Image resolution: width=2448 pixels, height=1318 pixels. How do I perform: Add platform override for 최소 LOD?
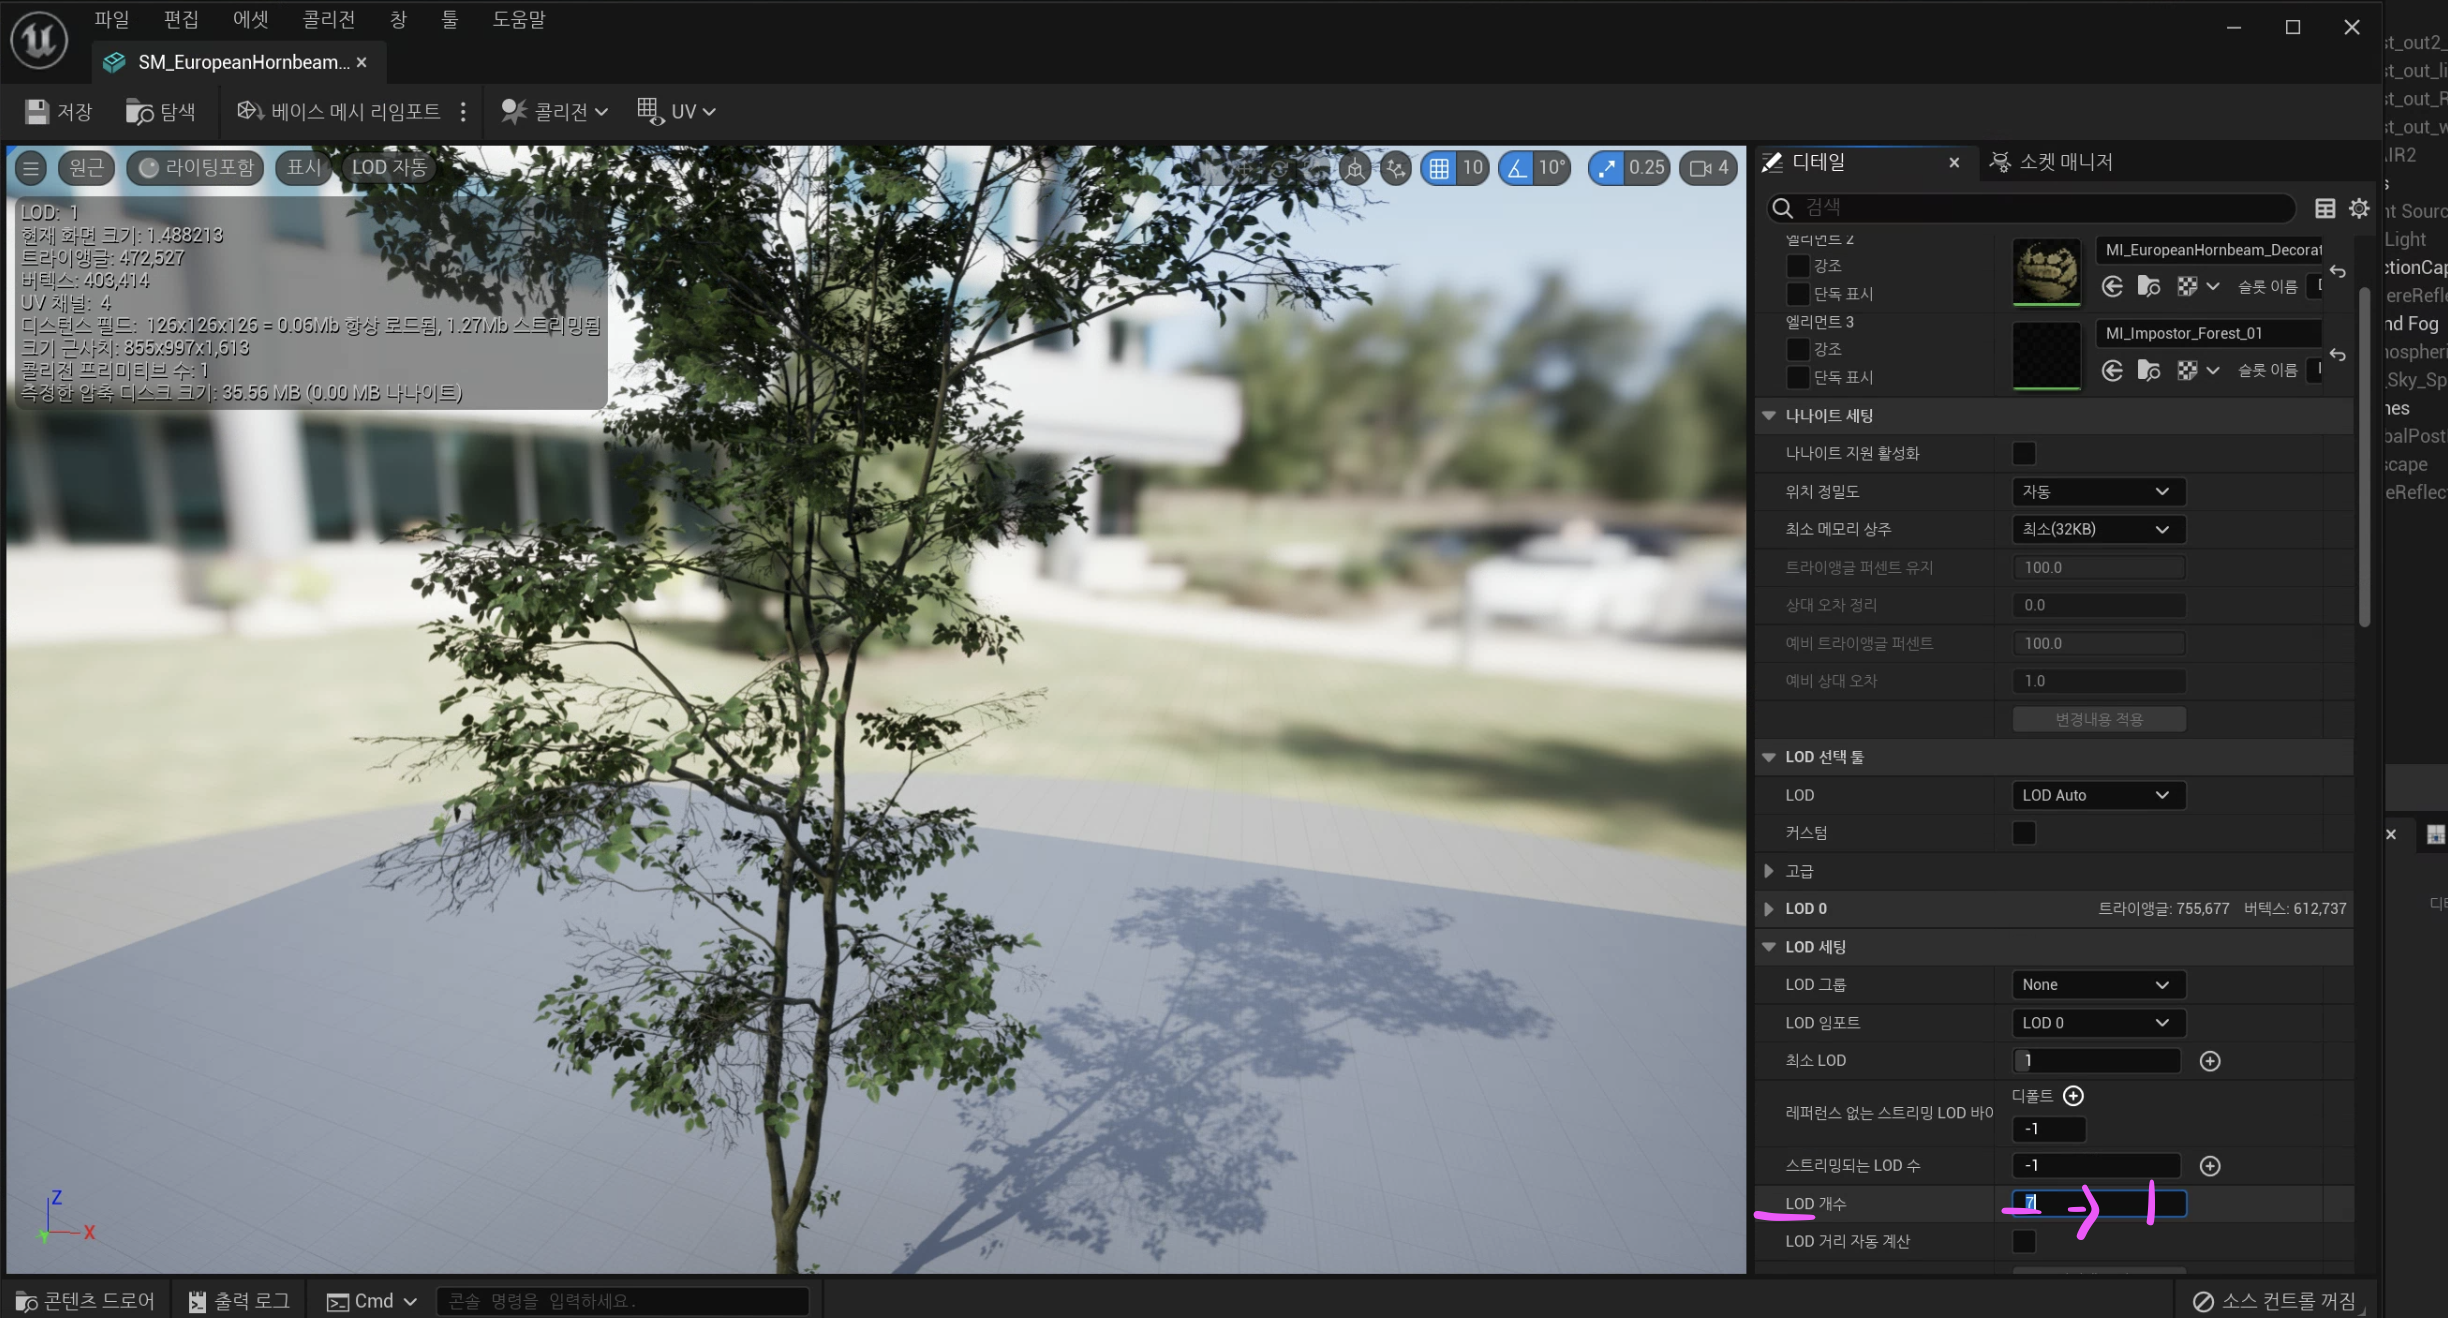[2210, 1061]
